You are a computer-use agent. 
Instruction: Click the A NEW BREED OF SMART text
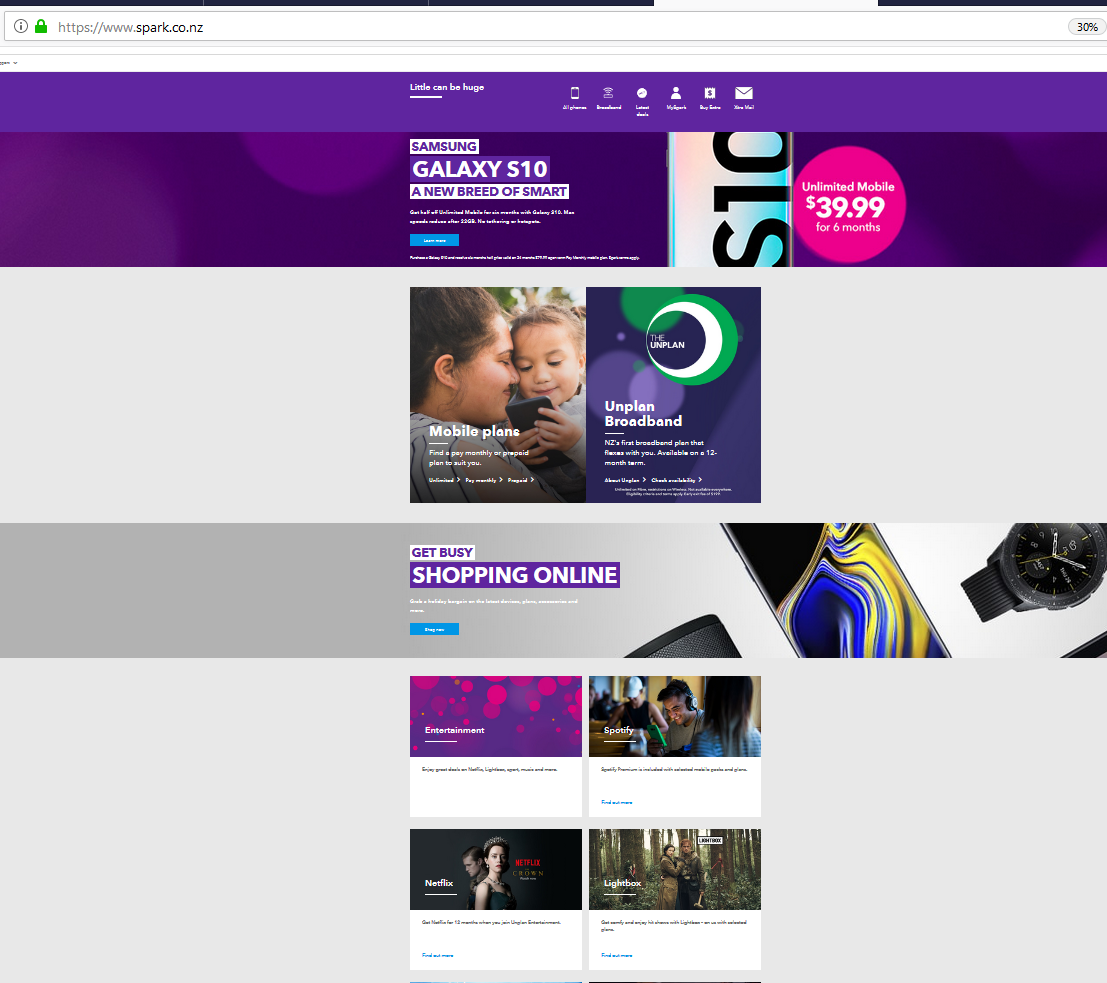(489, 191)
